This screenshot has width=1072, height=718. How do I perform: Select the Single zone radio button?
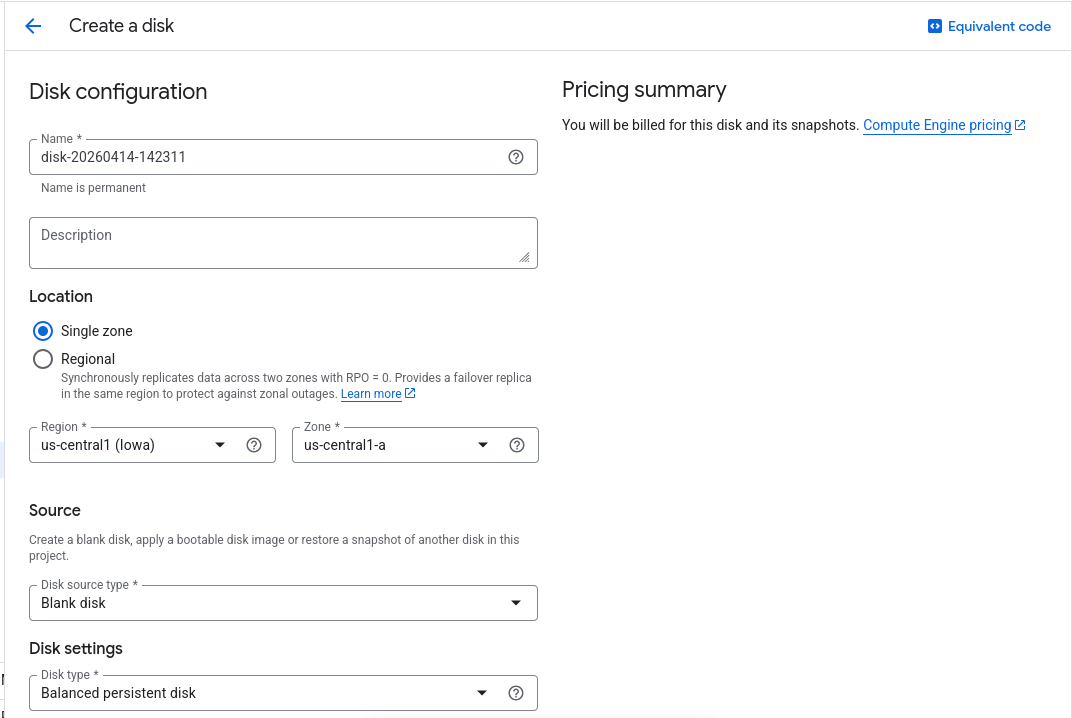point(43,331)
